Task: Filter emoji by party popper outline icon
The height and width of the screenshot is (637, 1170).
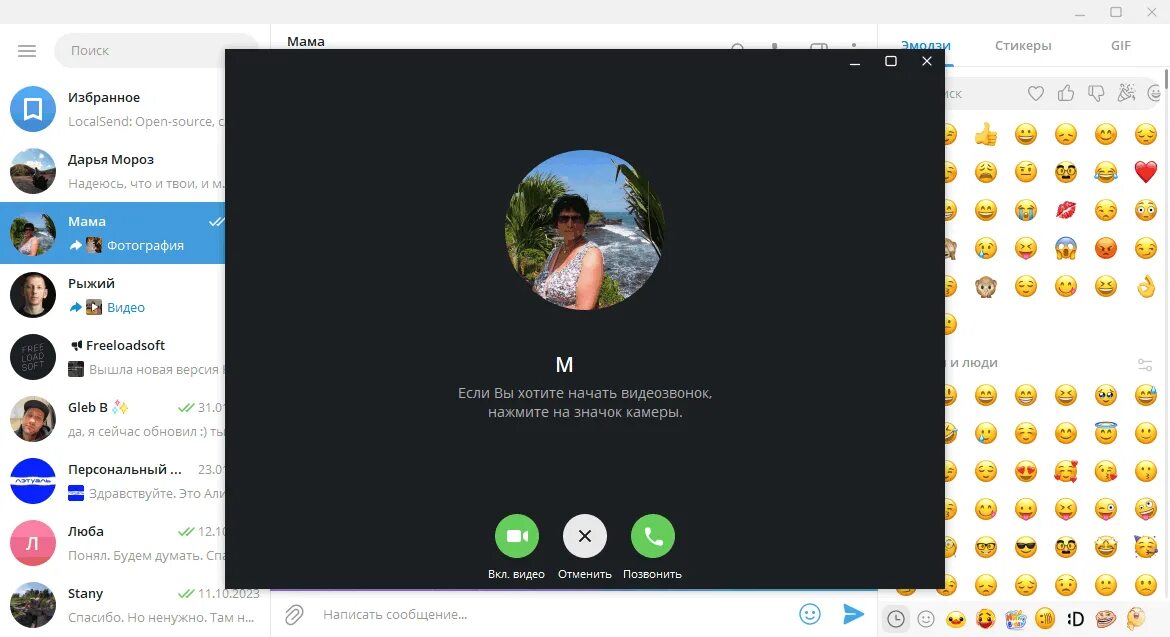Action: [x=1126, y=92]
